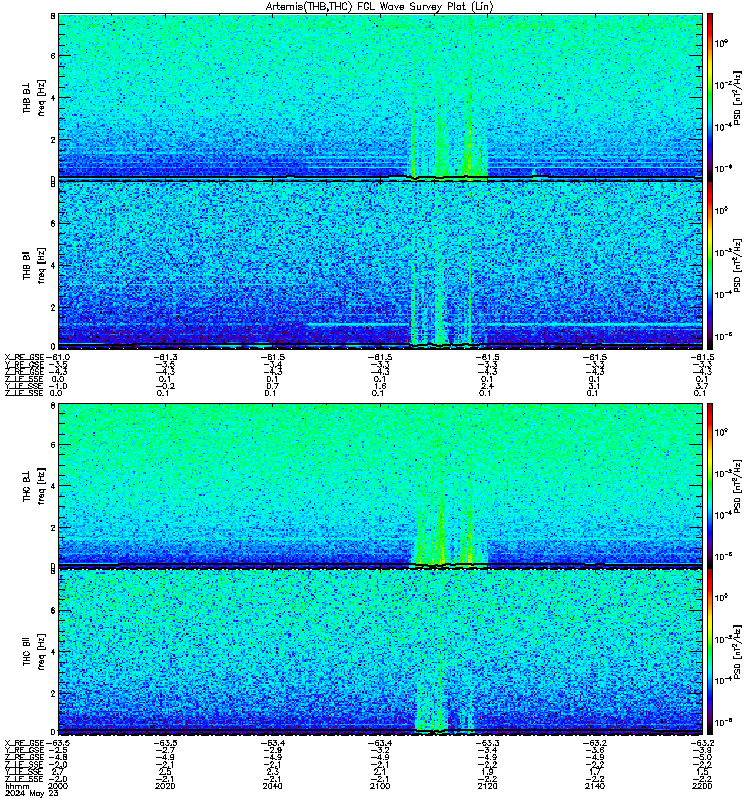Click the color bar beside the THB B∥ panel
750x800 pixels.
coord(710,265)
